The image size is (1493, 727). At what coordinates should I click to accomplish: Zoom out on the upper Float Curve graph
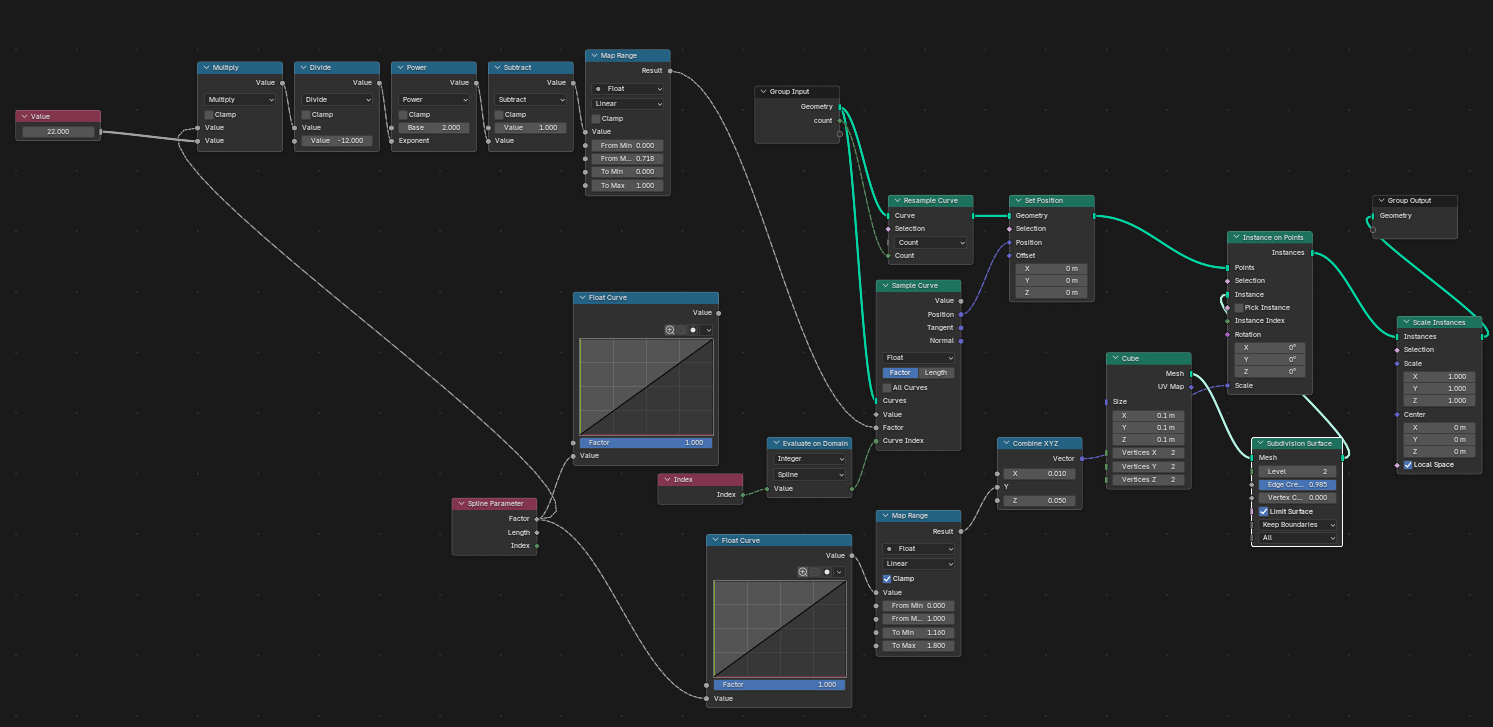point(681,329)
